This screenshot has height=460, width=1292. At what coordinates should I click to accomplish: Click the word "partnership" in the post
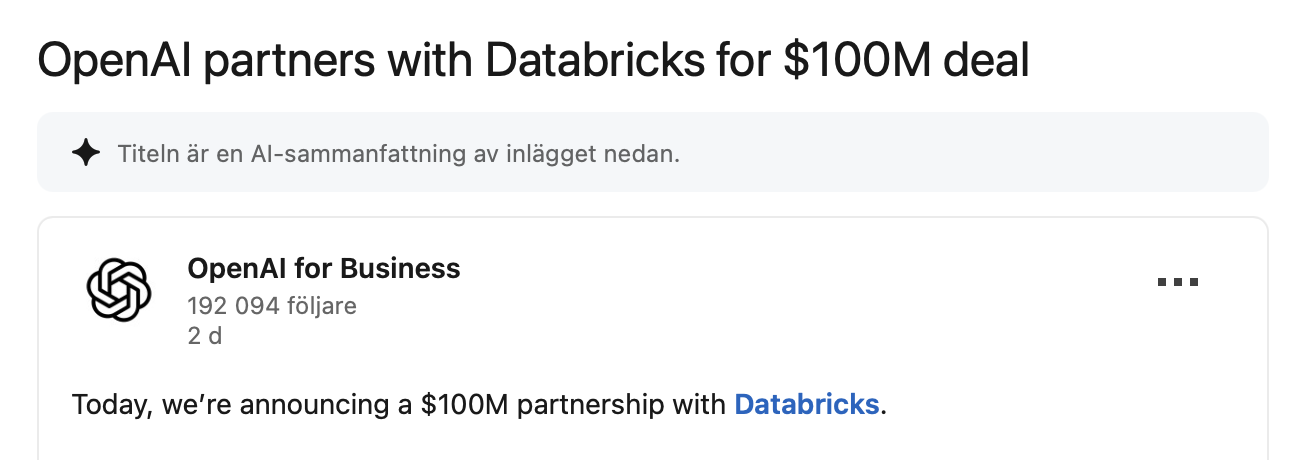(x=586, y=405)
